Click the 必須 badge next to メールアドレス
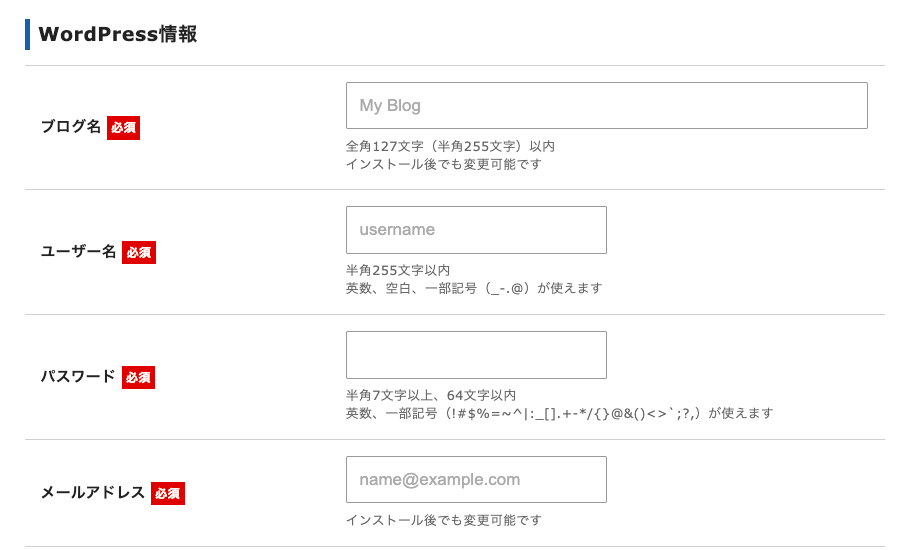The image size is (900, 550). click(x=168, y=493)
